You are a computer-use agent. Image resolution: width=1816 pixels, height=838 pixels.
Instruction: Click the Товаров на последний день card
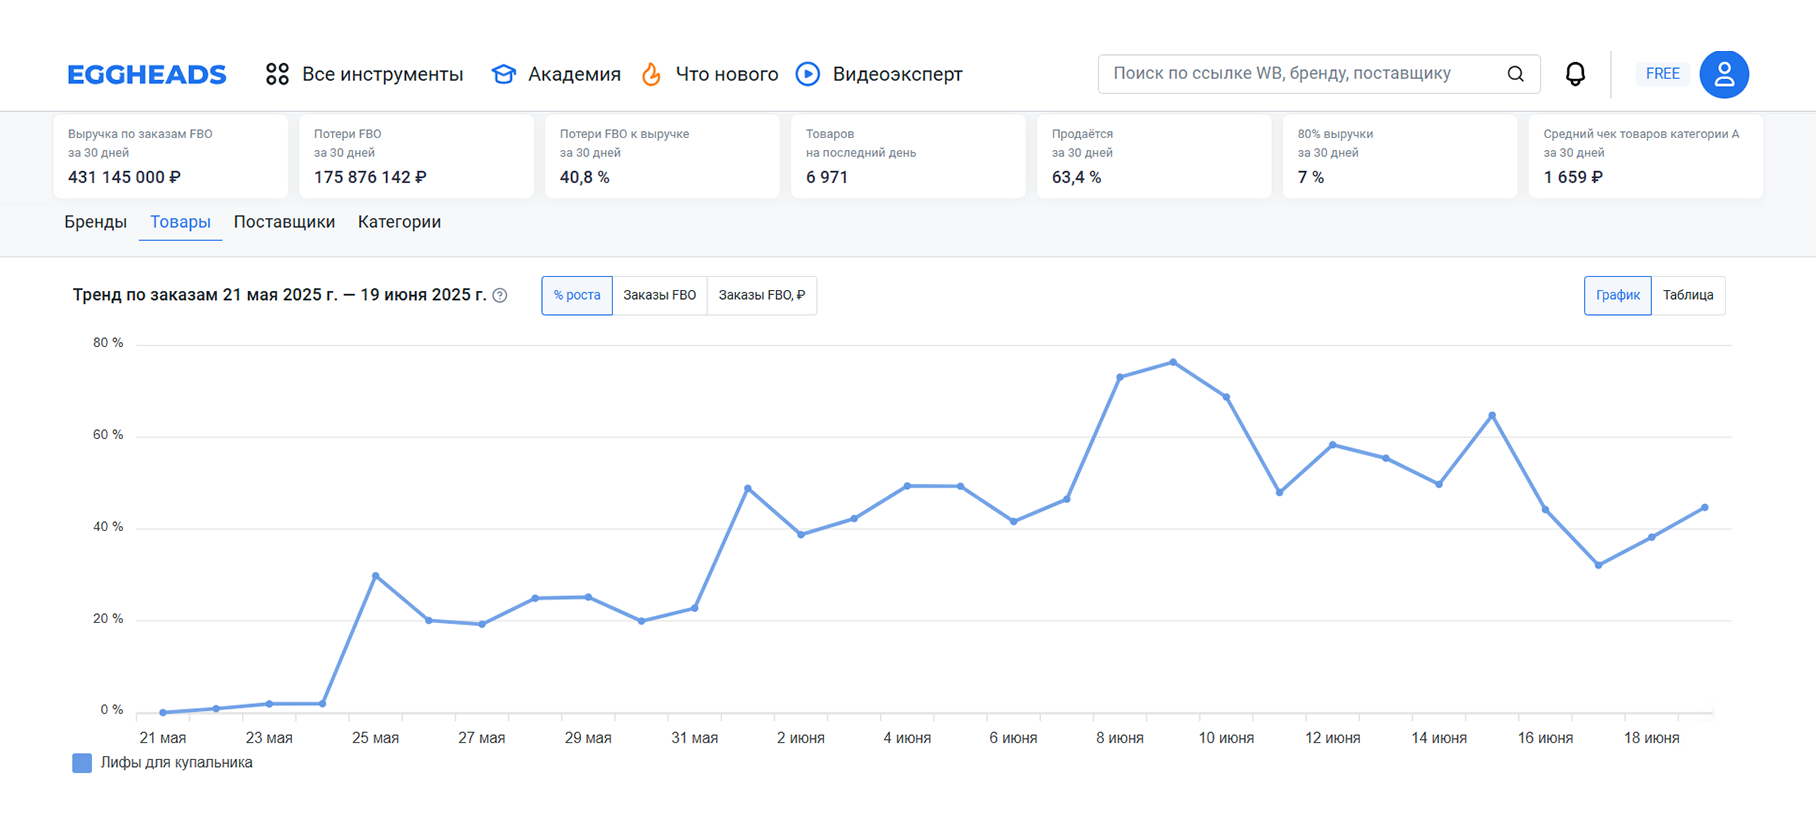[x=908, y=156]
